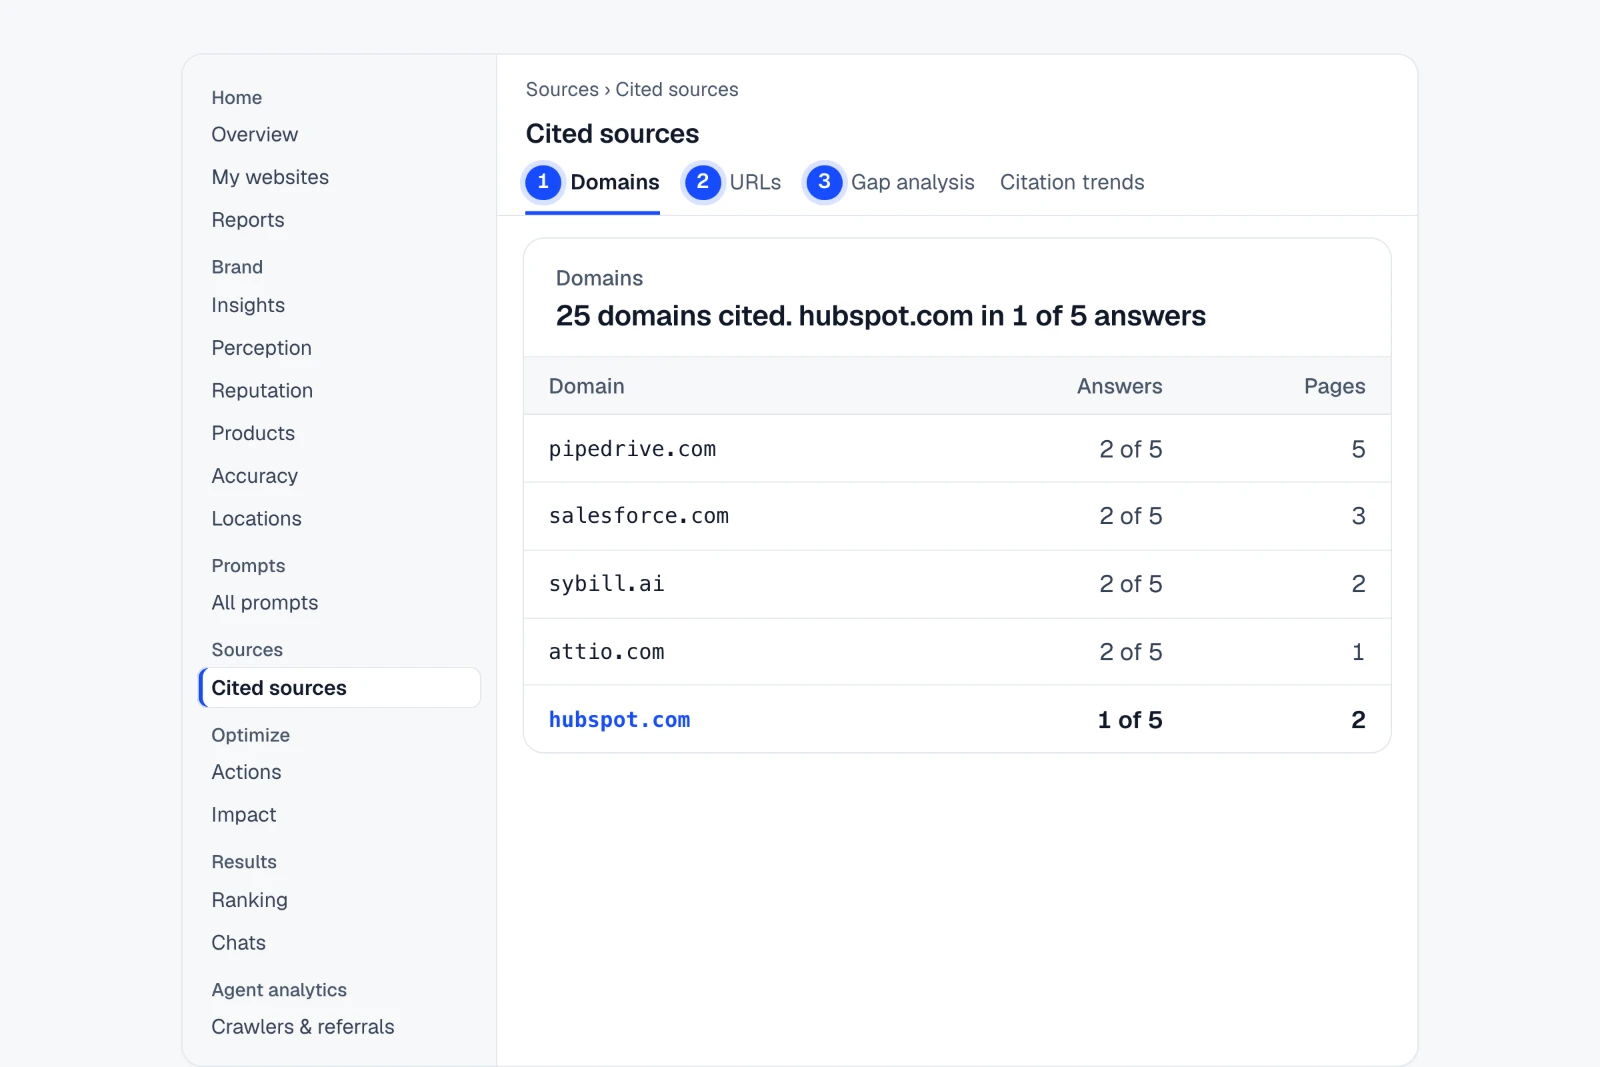
Task: Open Actions under Optimize
Action: pyautogui.click(x=246, y=772)
